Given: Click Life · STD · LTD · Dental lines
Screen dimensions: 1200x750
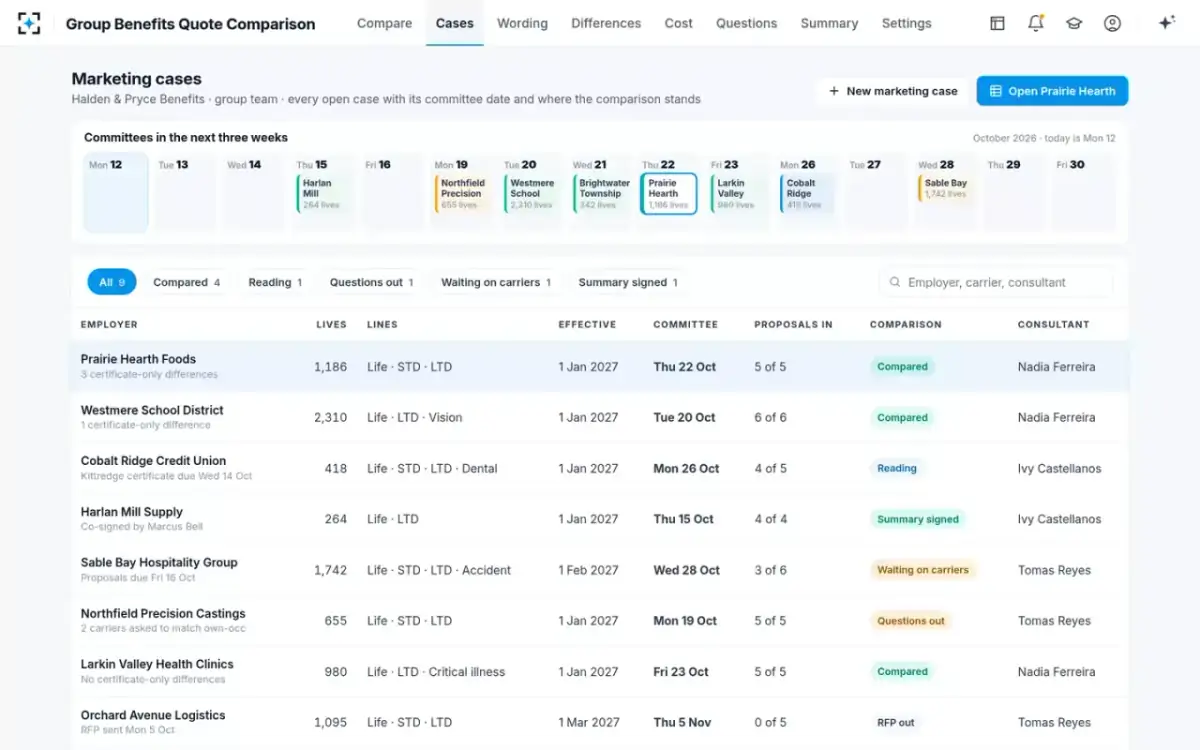Looking at the screenshot, I should point(432,468).
